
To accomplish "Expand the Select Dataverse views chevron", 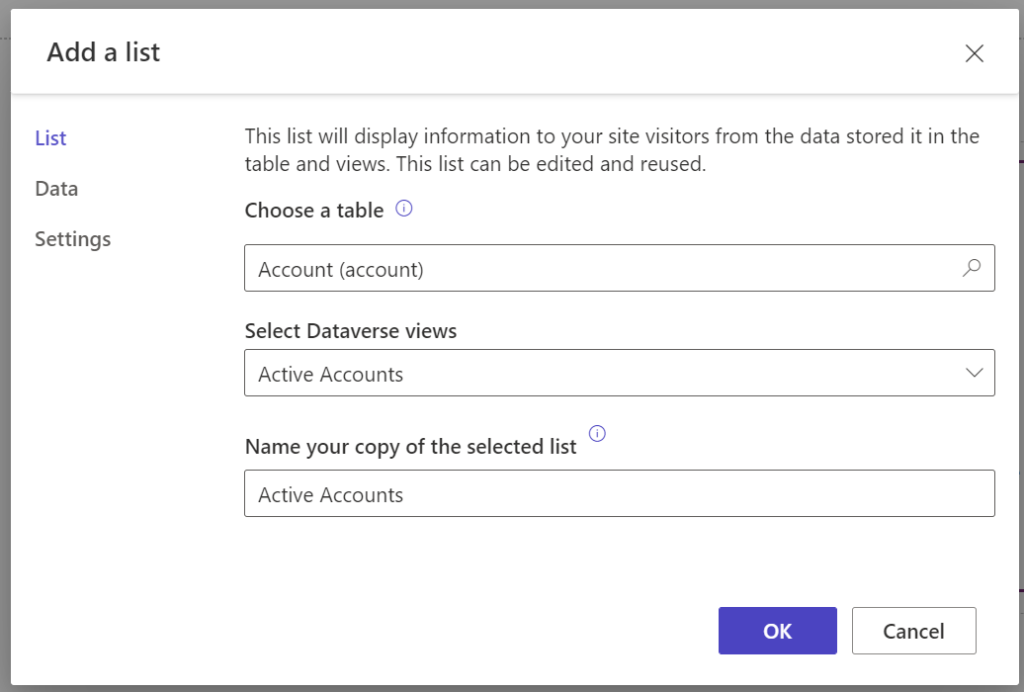I will pos(974,373).
